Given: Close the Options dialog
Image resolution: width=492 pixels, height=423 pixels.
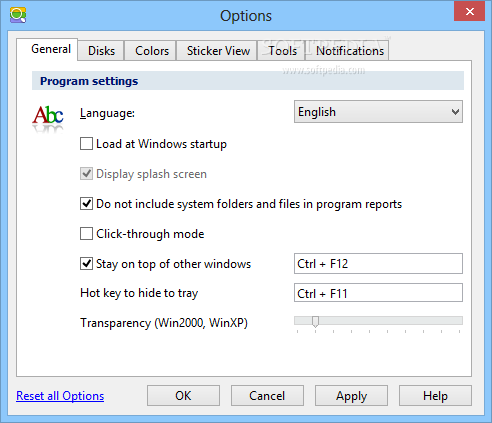Looking at the screenshot, I should [469, 11].
